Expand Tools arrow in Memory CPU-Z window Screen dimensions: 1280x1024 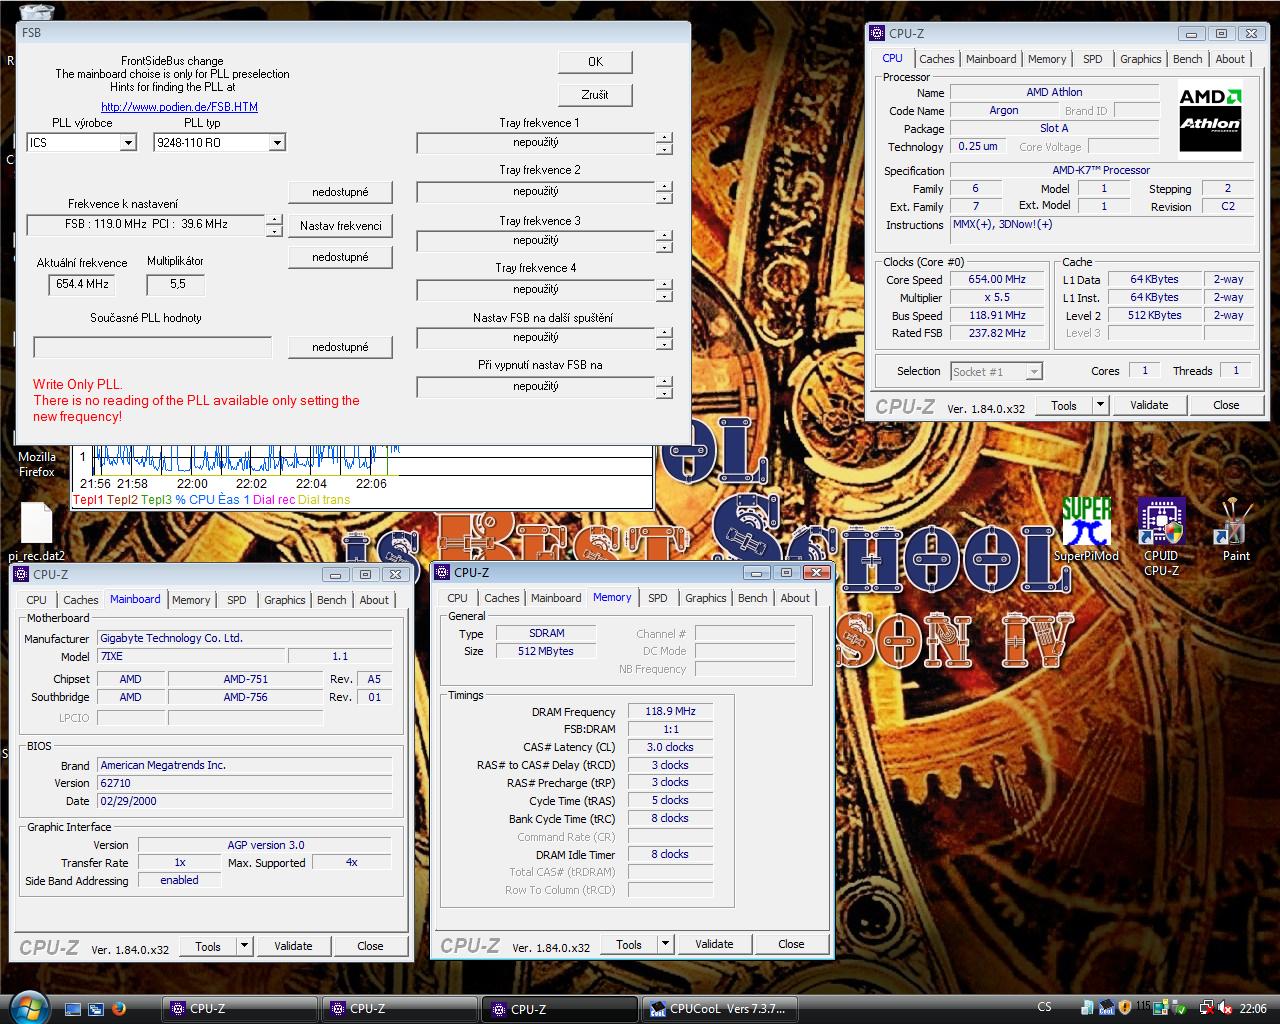tap(665, 943)
